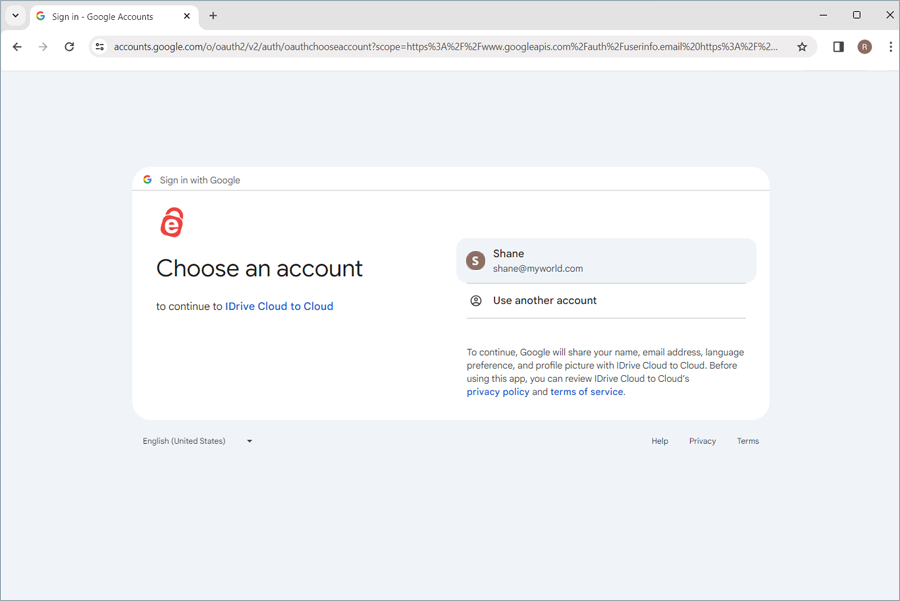This screenshot has width=900, height=601.
Task: Click shane@myworld.com email text
Action: (x=538, y=269)
